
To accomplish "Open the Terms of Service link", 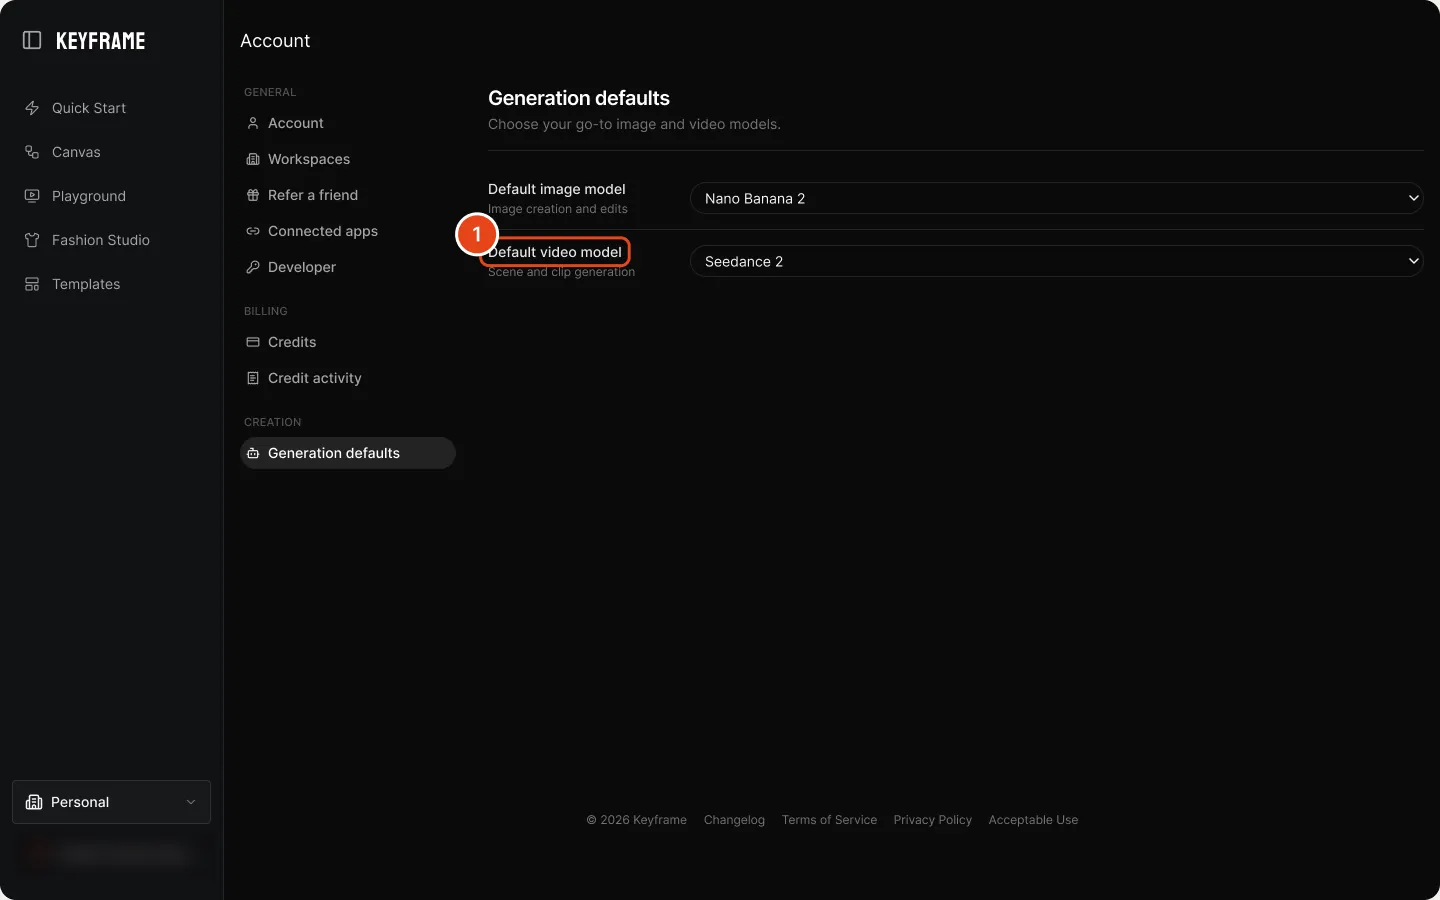I will click(x=829, y=820).
